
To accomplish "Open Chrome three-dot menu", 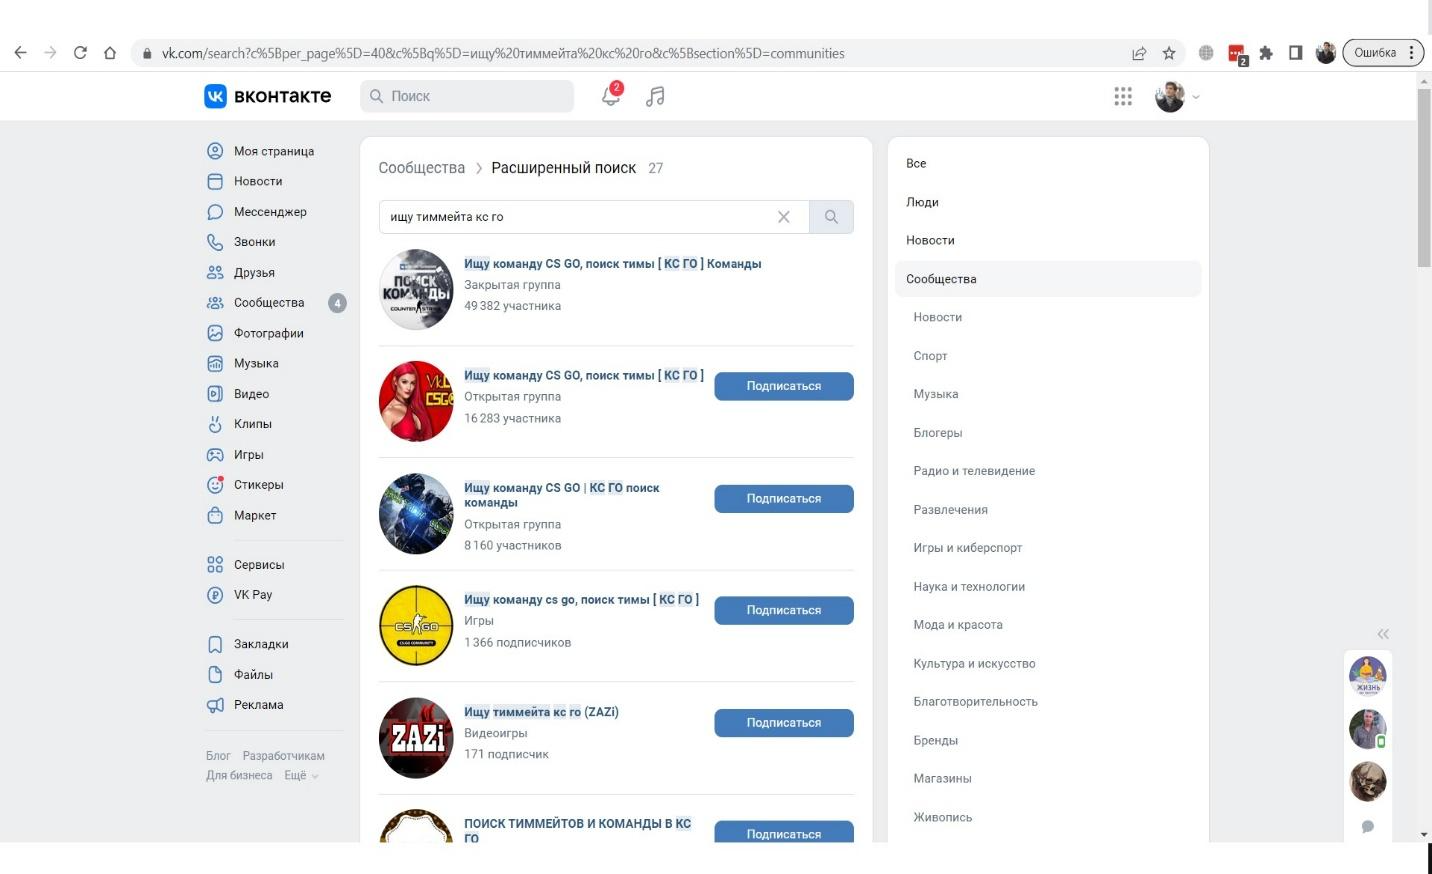I will [x=1411, y=53].
